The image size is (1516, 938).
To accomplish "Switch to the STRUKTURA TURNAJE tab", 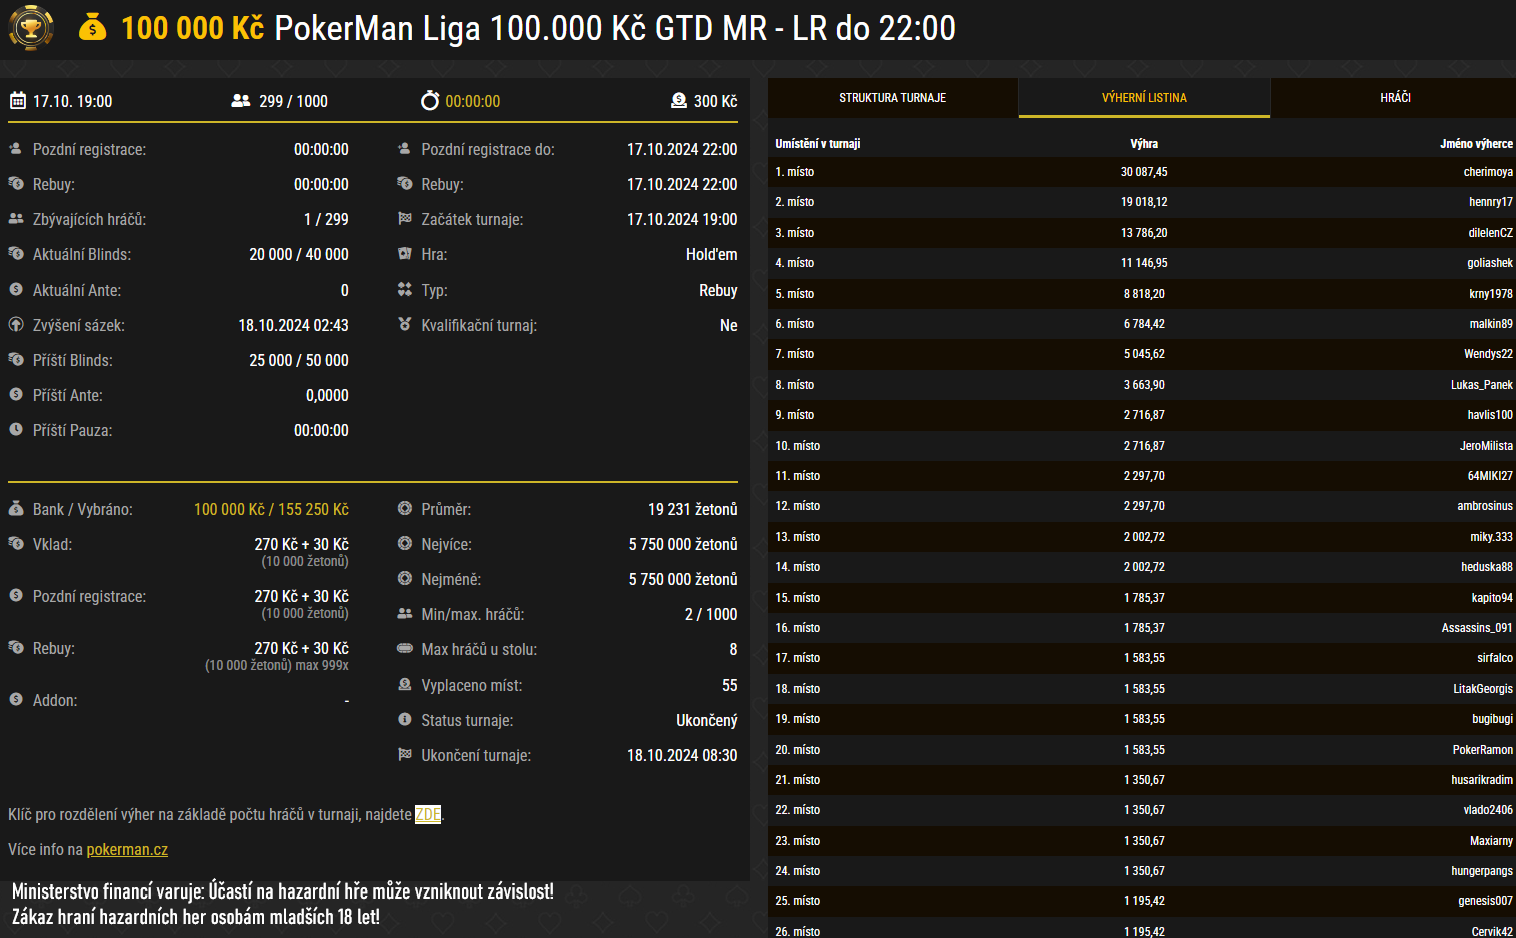I will click(x=893, y=97).
